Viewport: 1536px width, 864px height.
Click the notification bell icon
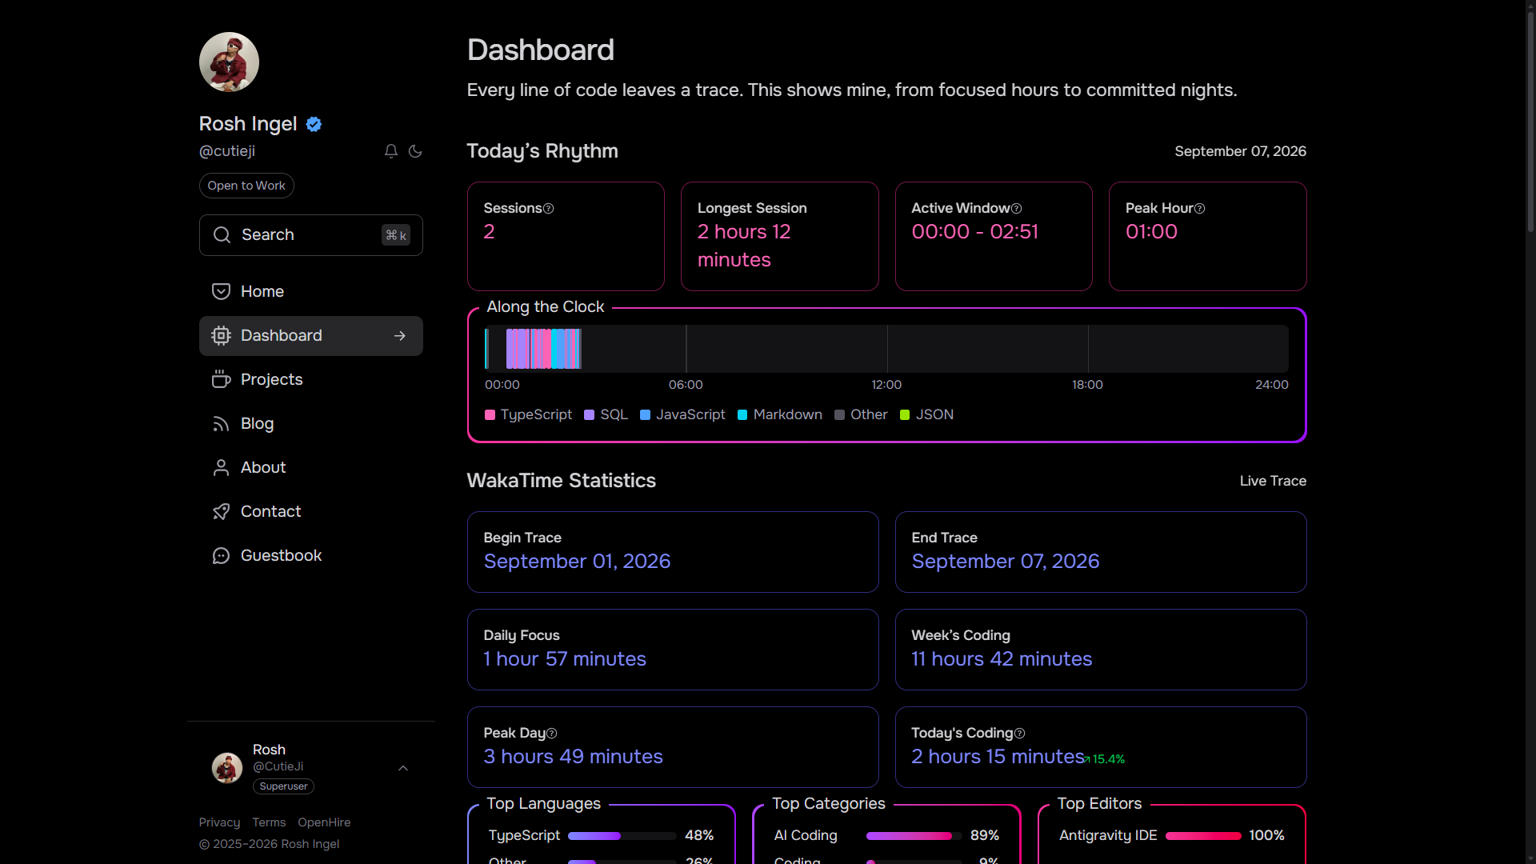click(x=391, y=151)
